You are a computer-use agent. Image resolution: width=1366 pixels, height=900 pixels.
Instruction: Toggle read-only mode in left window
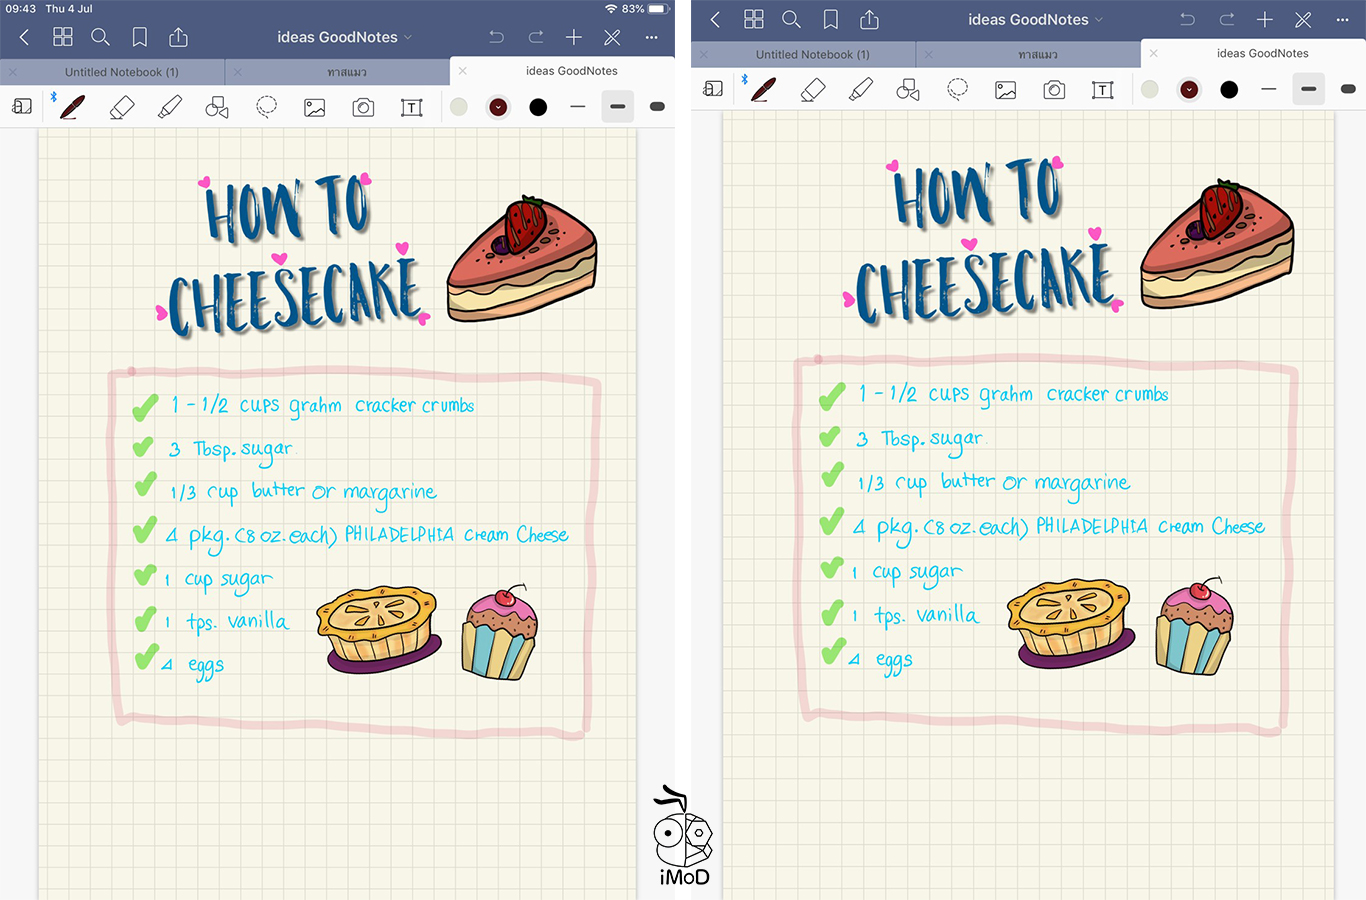[x=612, y=37]
